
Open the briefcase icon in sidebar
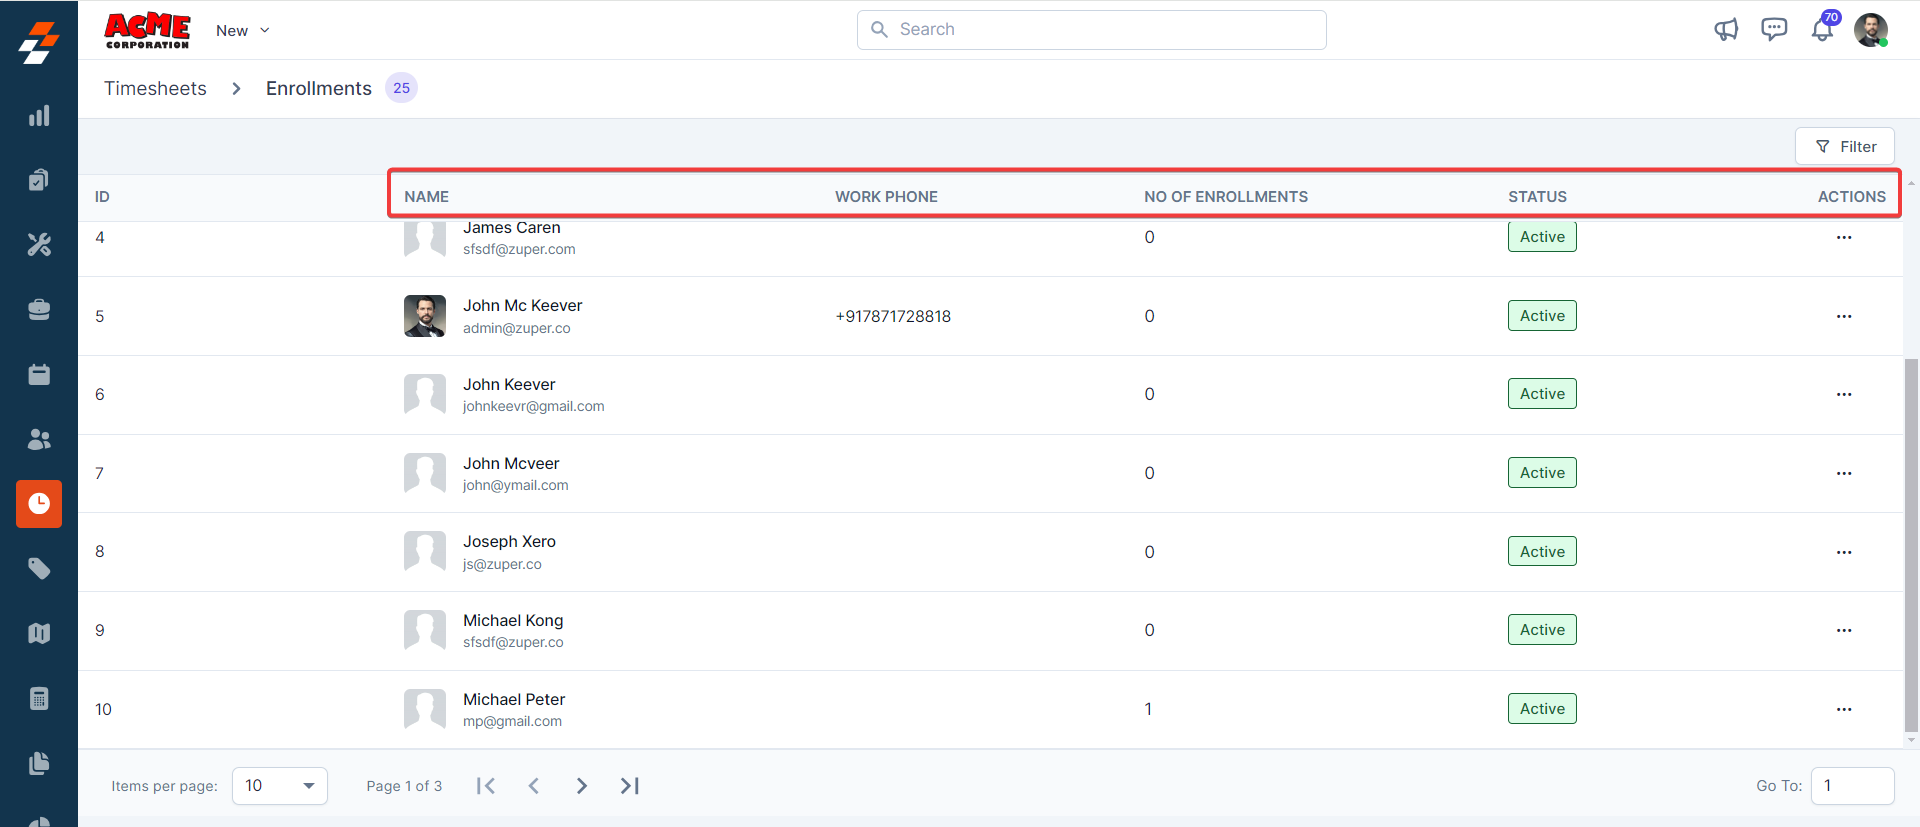pyautogui.click(x=39, y=310)
